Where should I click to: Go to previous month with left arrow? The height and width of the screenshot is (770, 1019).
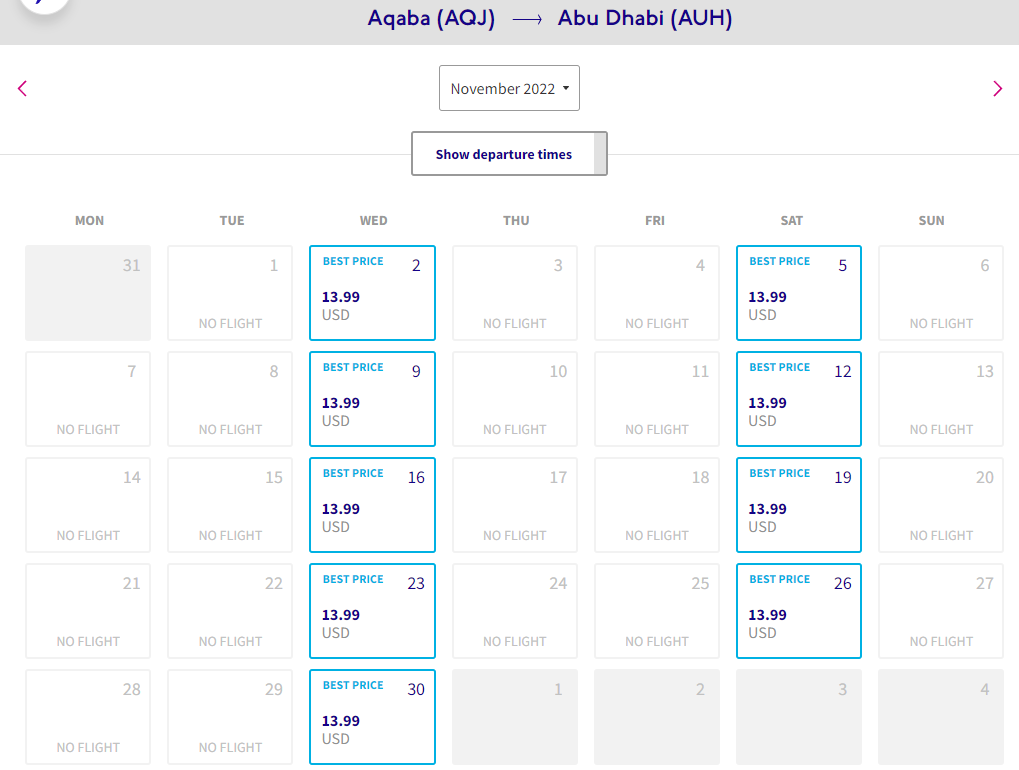pos(22,88)
